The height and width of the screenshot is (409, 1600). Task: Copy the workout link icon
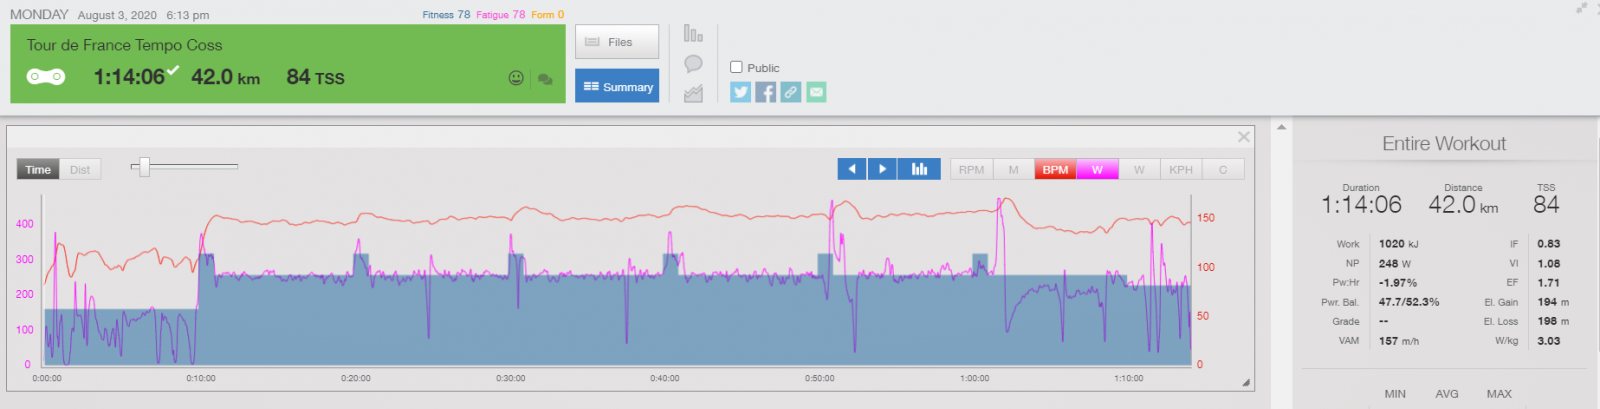pos(791,92)
